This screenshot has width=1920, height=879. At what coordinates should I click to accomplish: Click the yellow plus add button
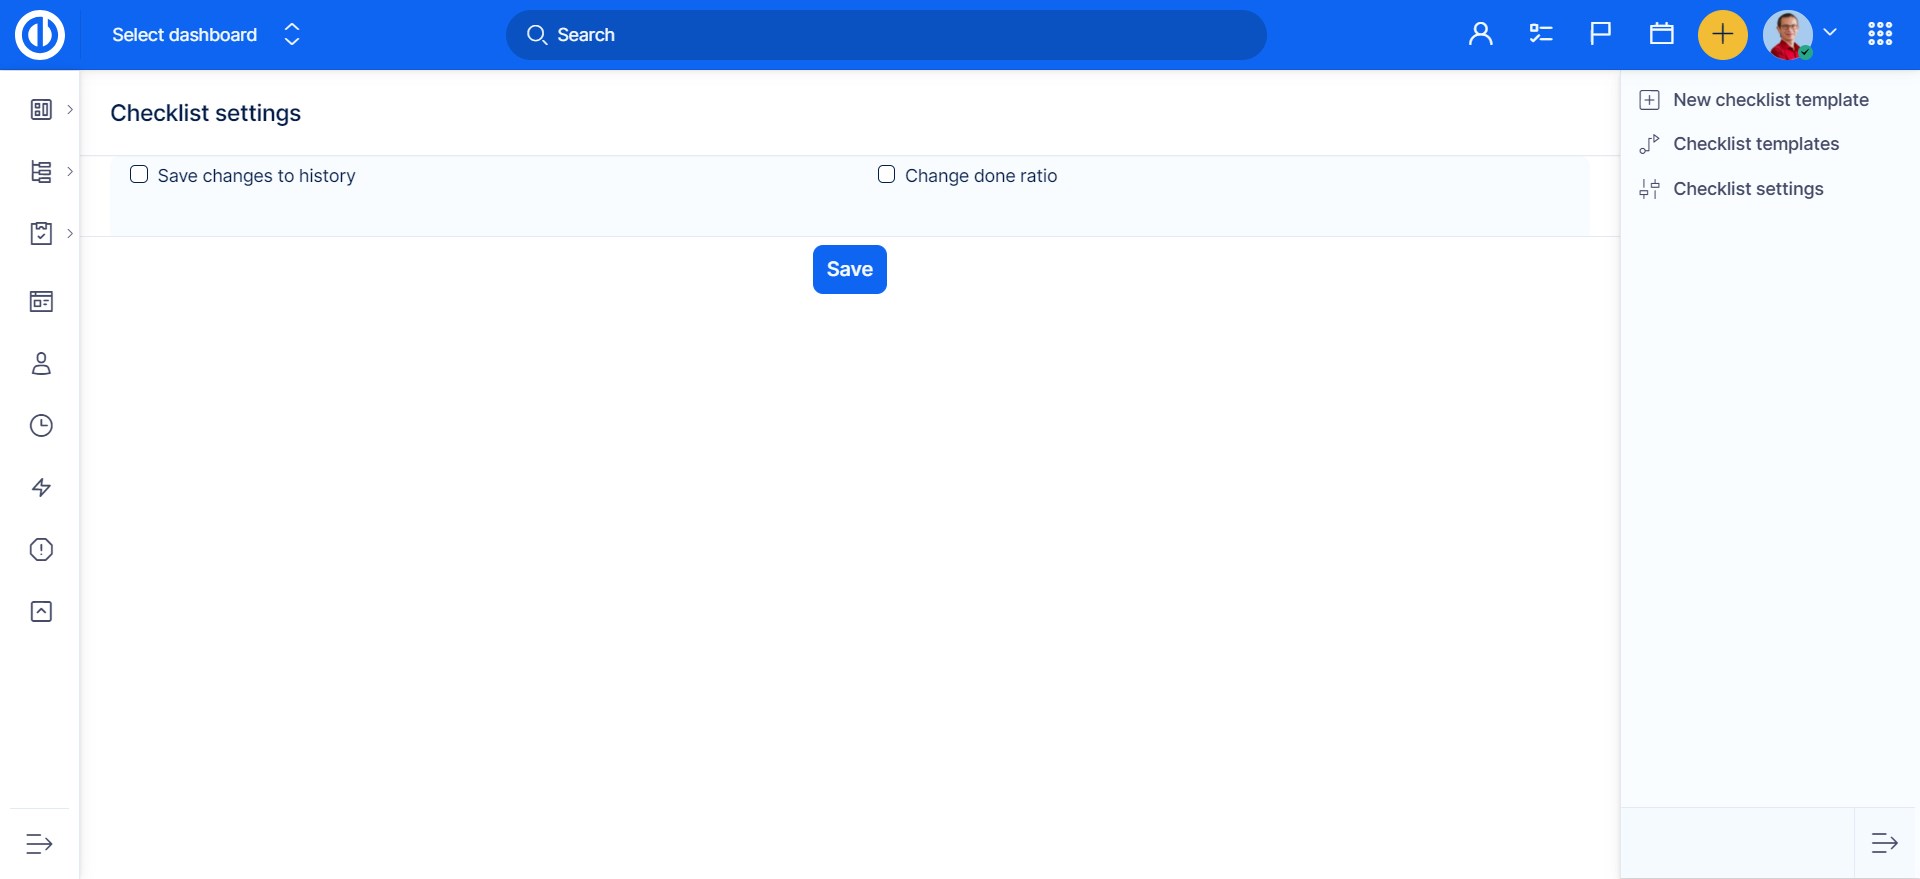pyautogui.click(x=1722, y=35)
